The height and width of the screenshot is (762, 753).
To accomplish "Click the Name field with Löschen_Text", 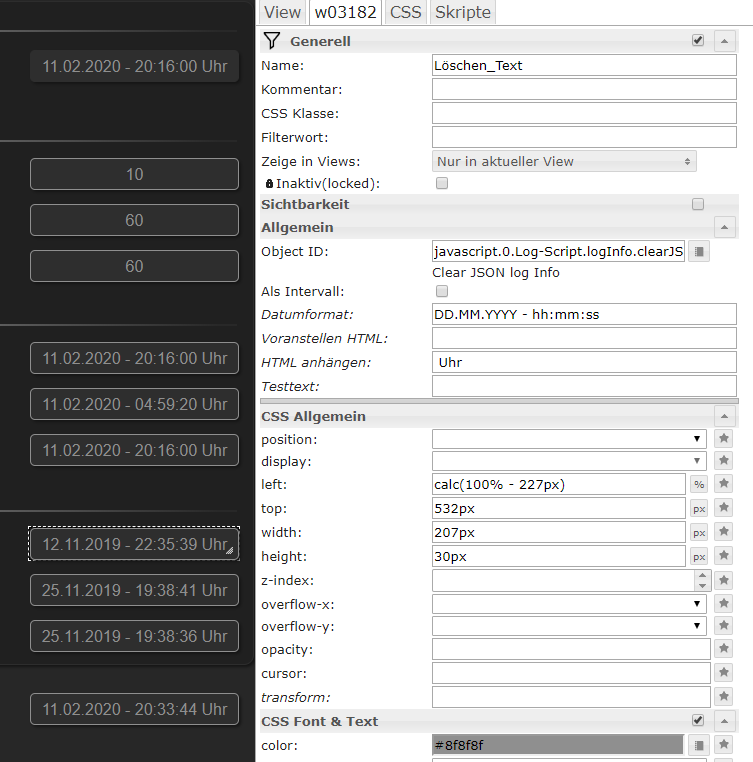I will [x=584, y=66].
